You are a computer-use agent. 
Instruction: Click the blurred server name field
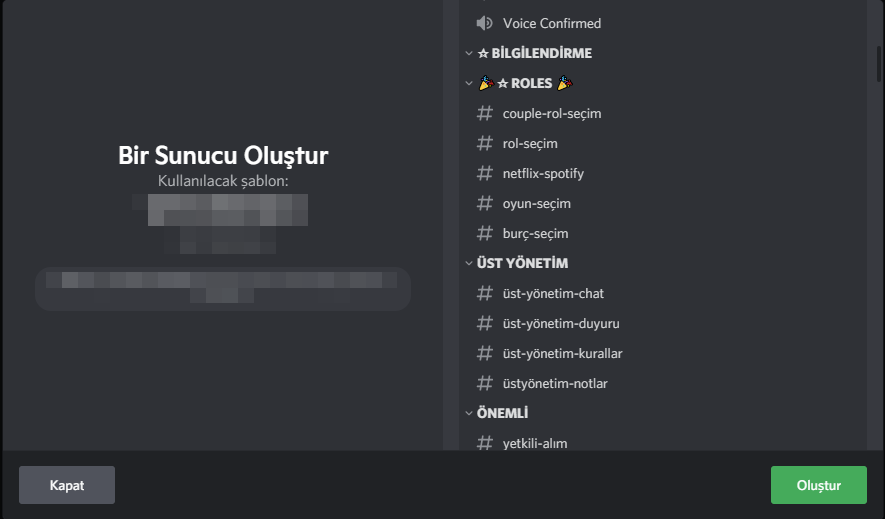223,289
